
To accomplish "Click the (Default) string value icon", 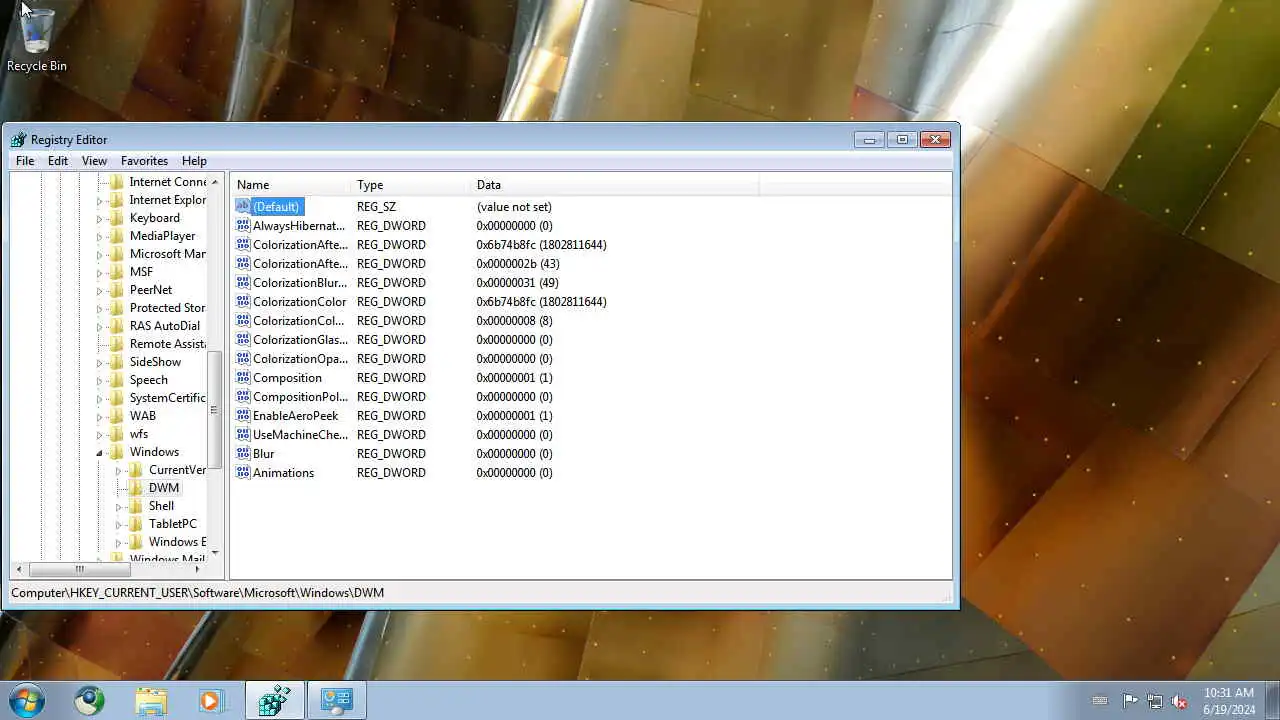I will (x=243, y=207).
